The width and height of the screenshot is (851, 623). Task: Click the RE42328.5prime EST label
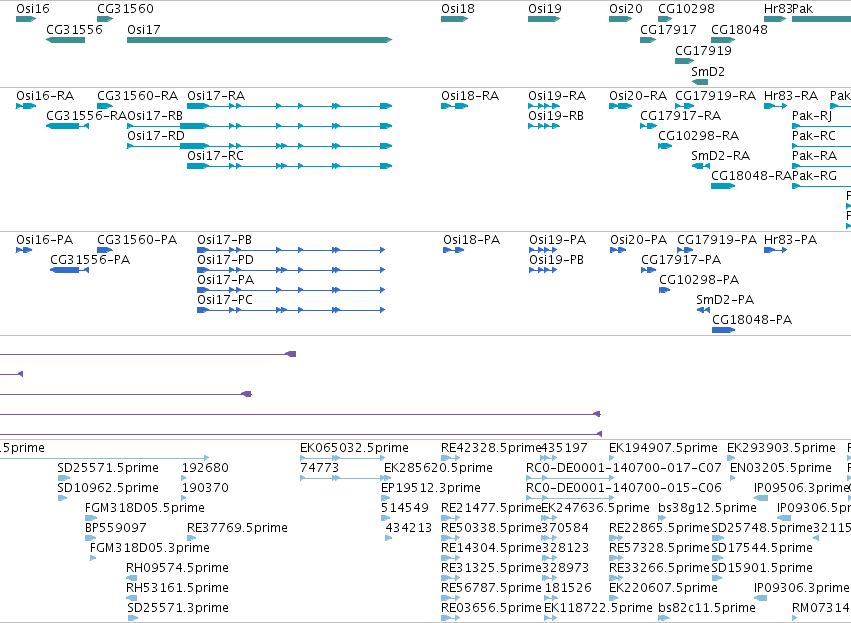click(x=491, y=448)
